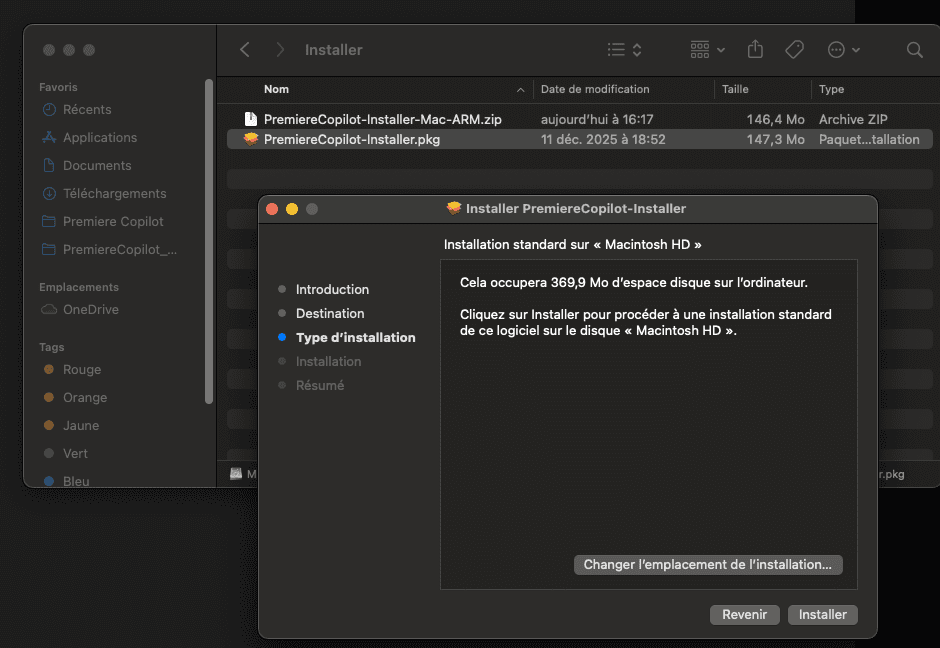Click the Applications sidebar icon
Image resolution: width=940 pixels, height=648 pixels.
pos(49,137)
